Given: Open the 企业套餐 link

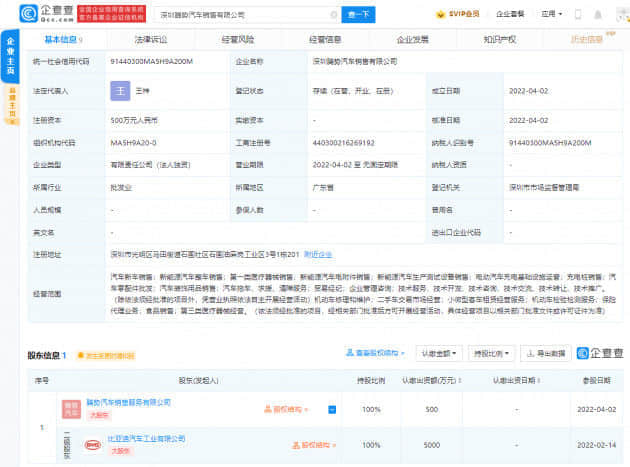Looking at the screenshot, I should tap(510, 14).
